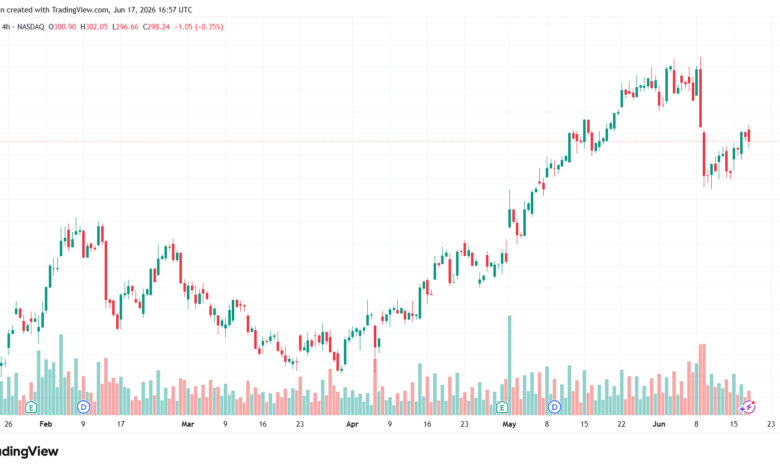Screen dimensions: 780x470
Task: Click the tall red volume bar near Jun 8
Action: 702,379
